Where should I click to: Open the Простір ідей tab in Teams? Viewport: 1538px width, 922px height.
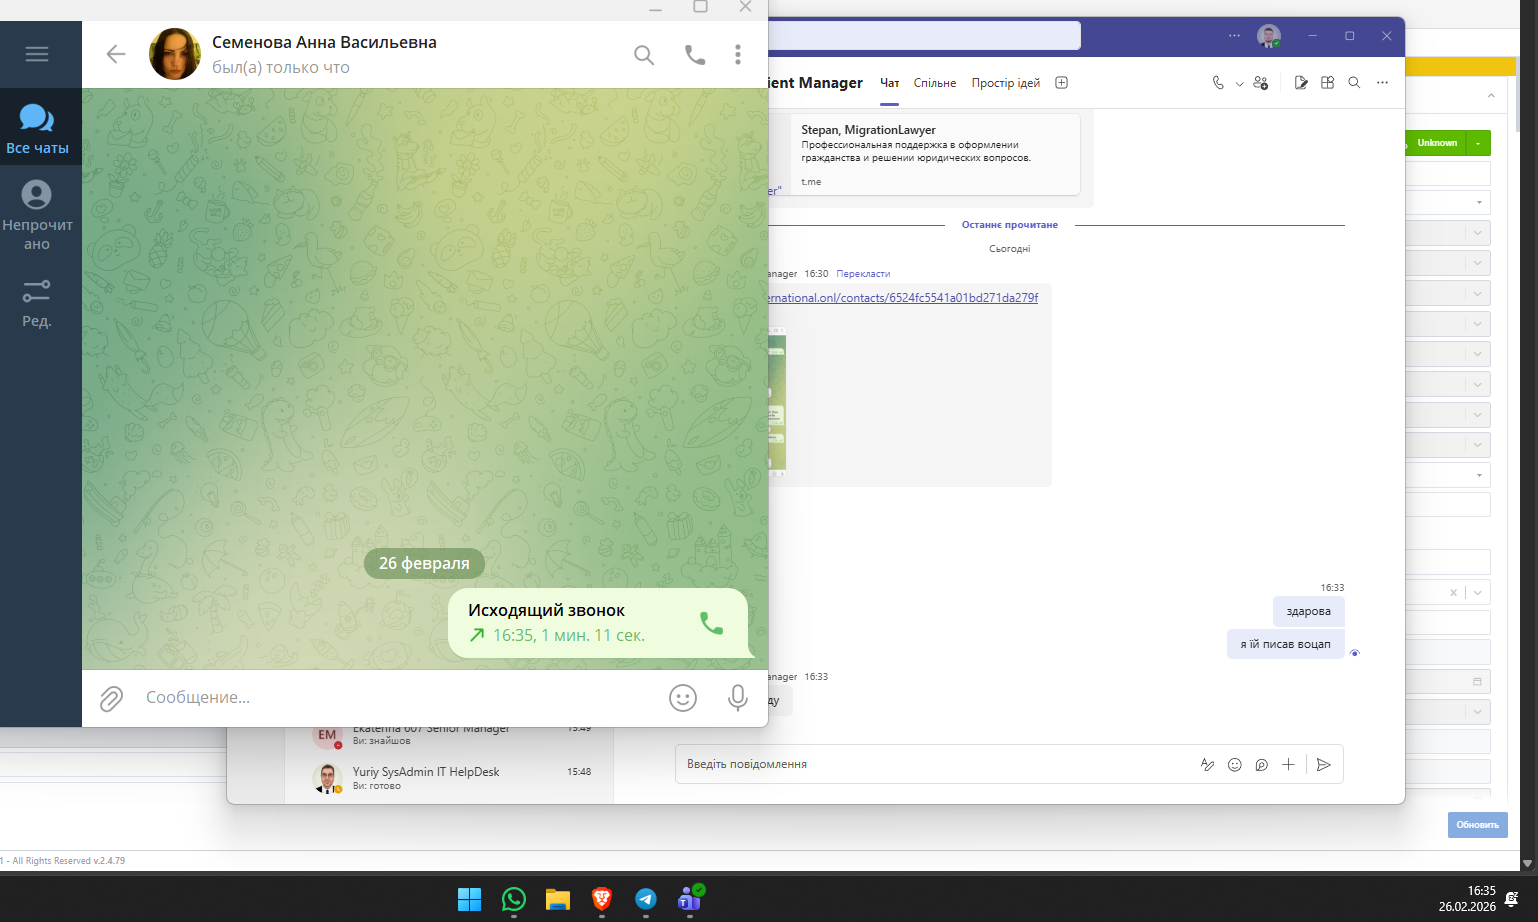(1006, 83)
